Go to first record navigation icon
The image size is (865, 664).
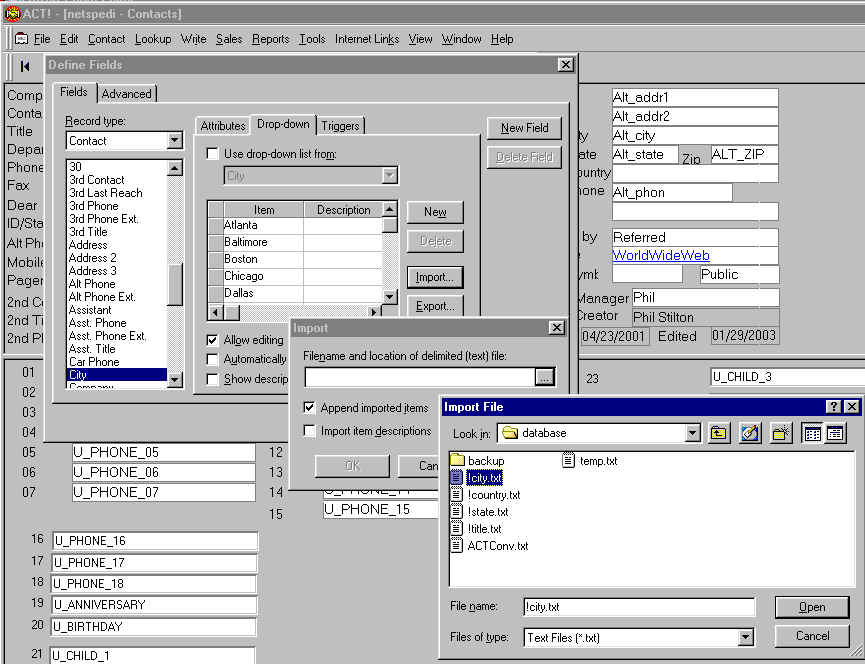click(25, 67)
